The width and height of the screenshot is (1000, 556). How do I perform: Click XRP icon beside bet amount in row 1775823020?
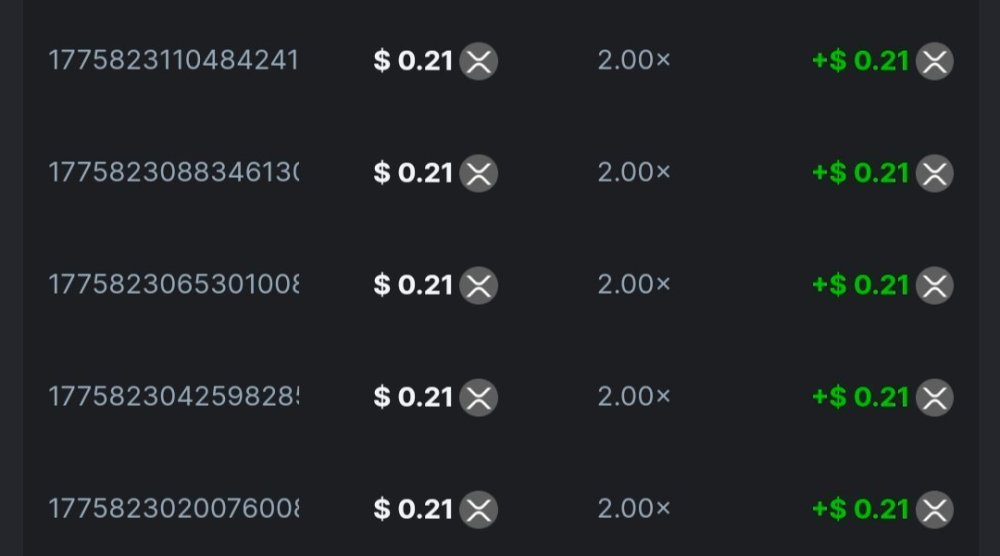(479, 509)
